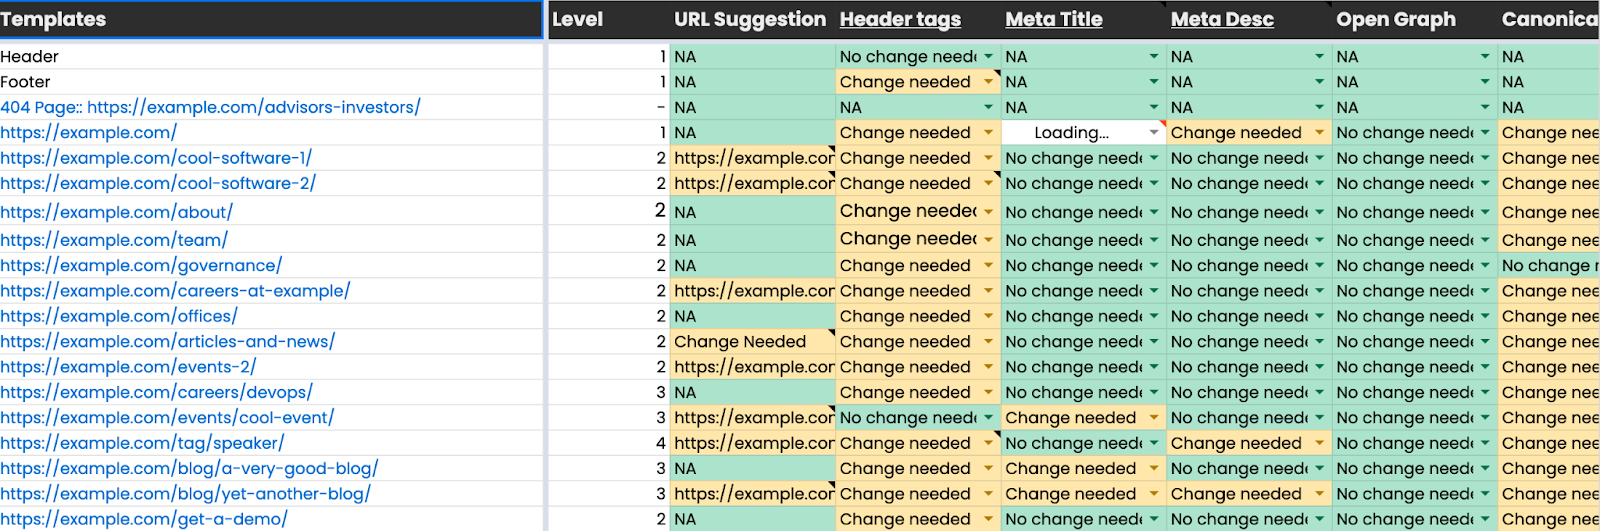Expand Meta Desc dropdown for tag/speaker row
The height and width of the screenshot is (531, 1600).
[1319, 443]
